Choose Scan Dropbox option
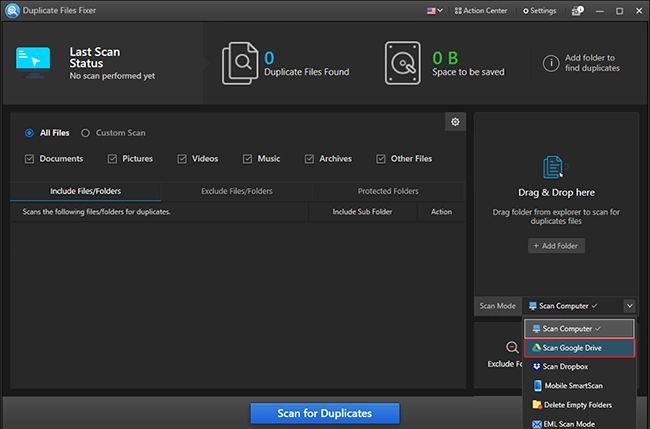650x429 pixels. (579, 366)
